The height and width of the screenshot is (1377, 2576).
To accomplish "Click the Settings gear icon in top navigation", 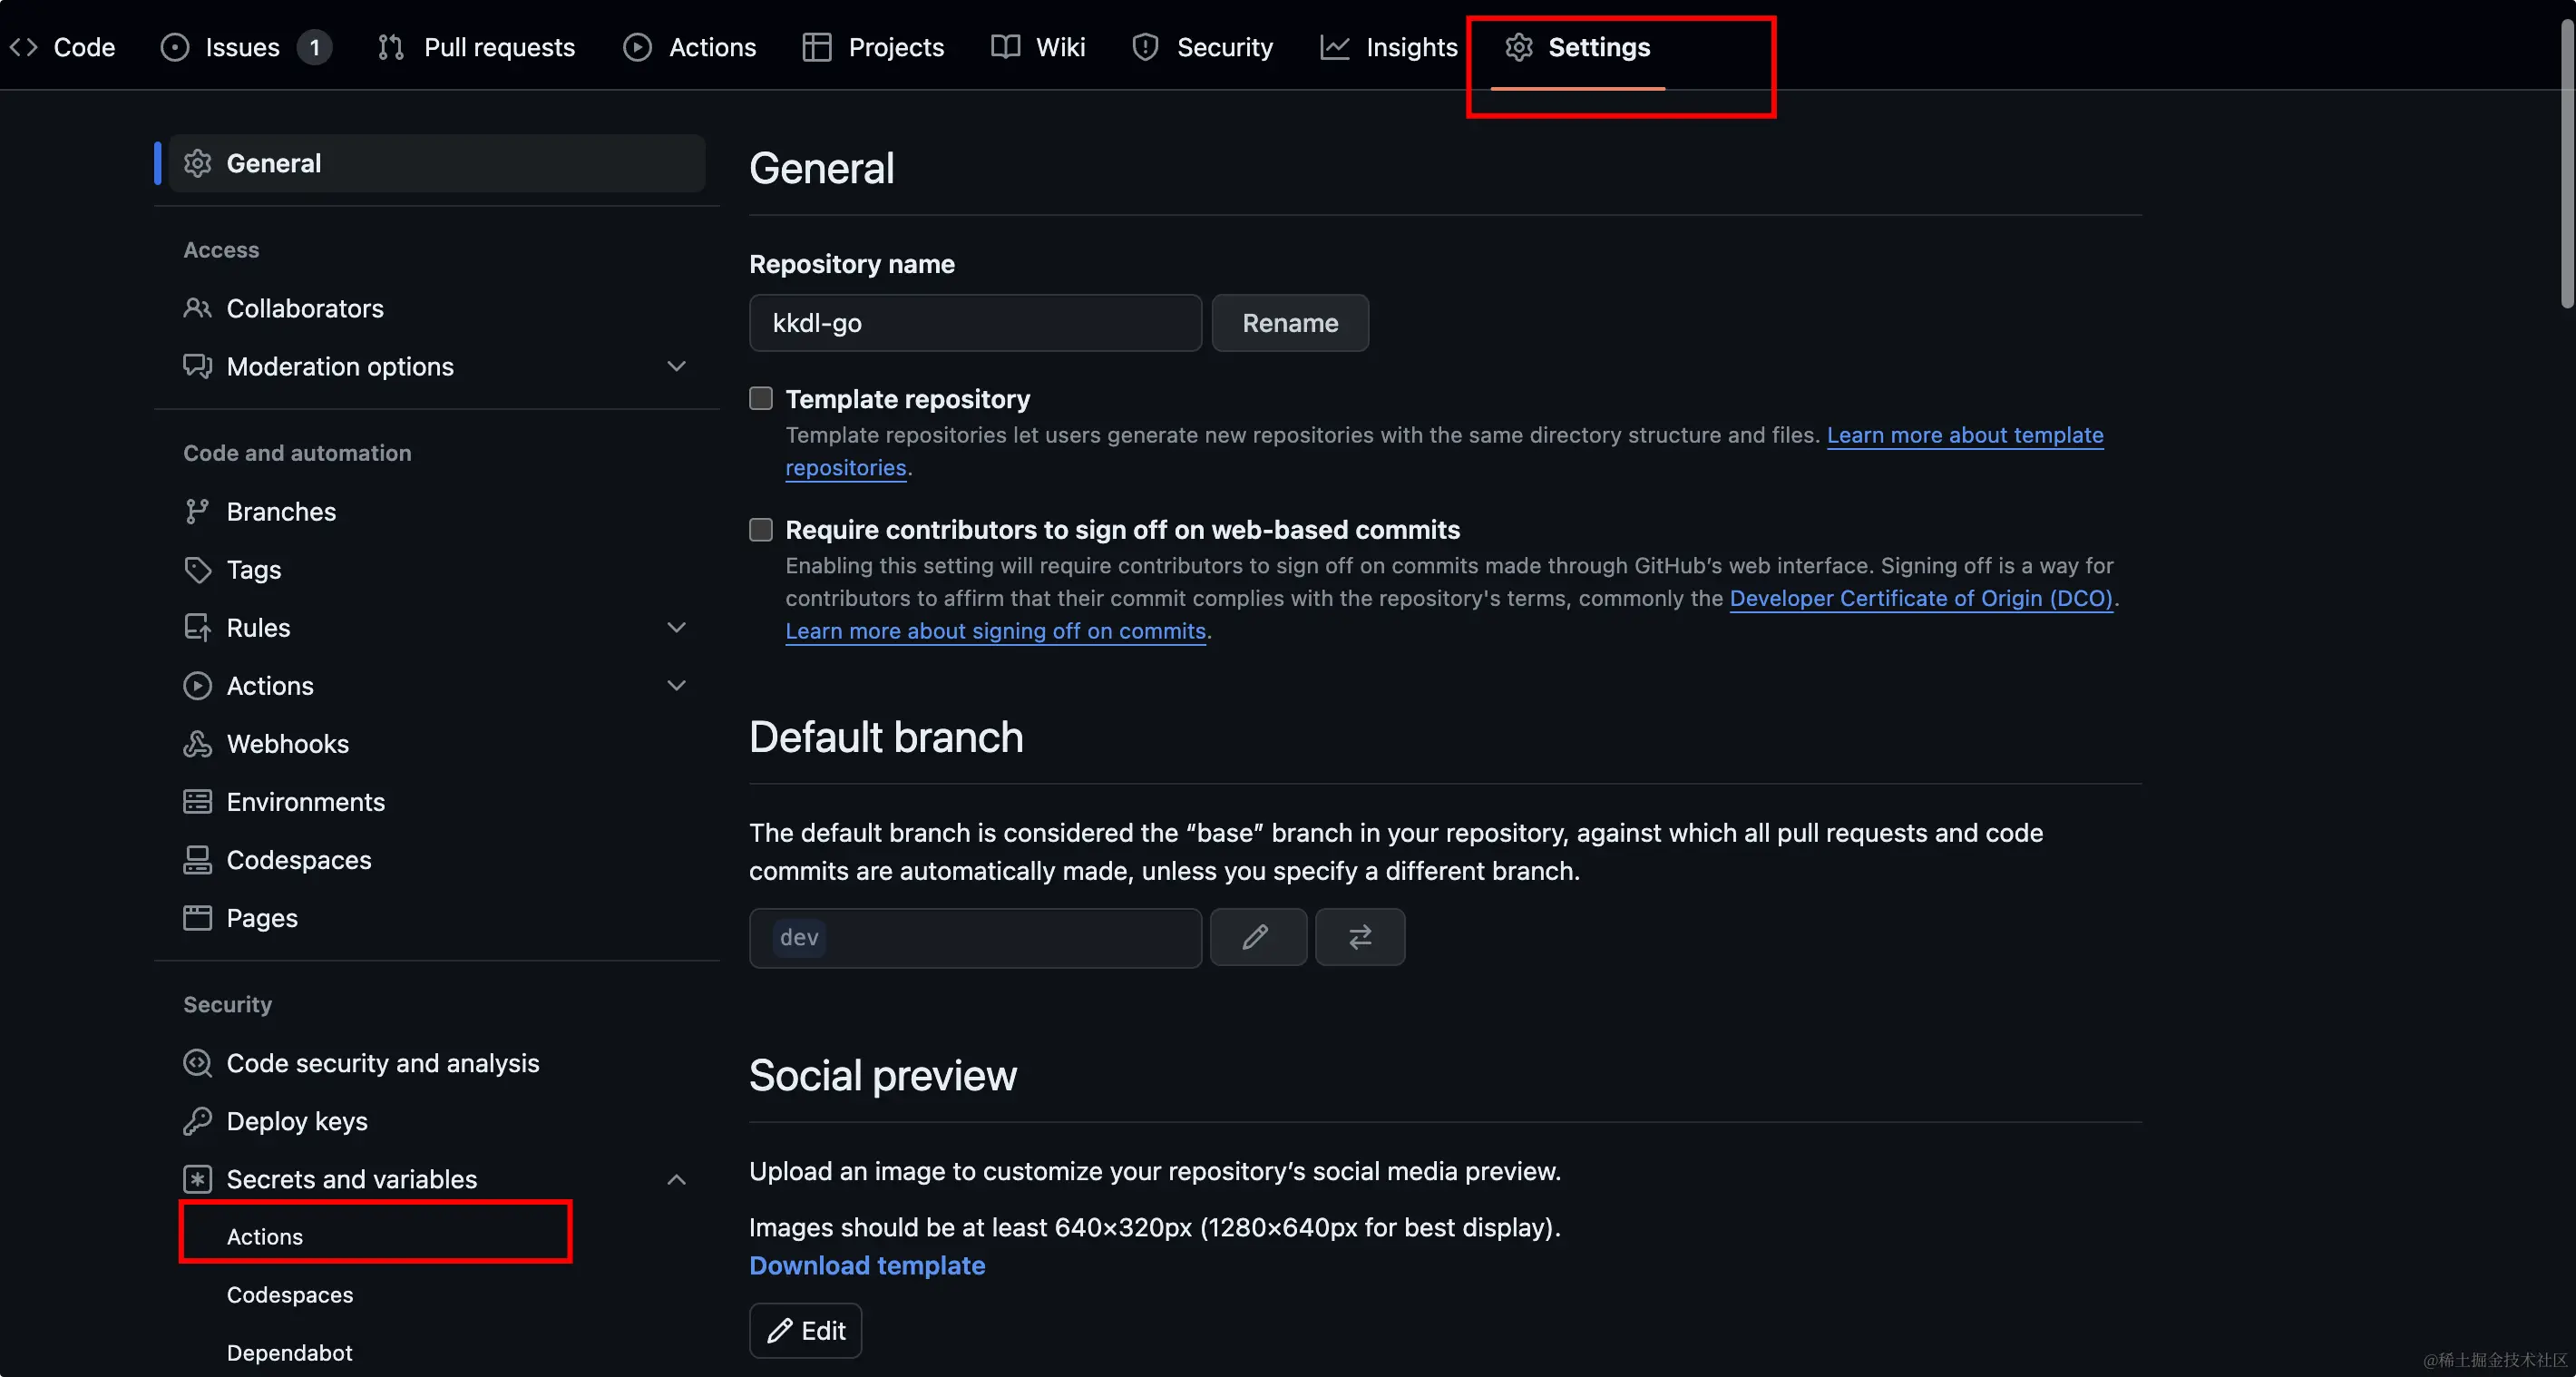I will pyautogui.click(x=1519, y=47).
